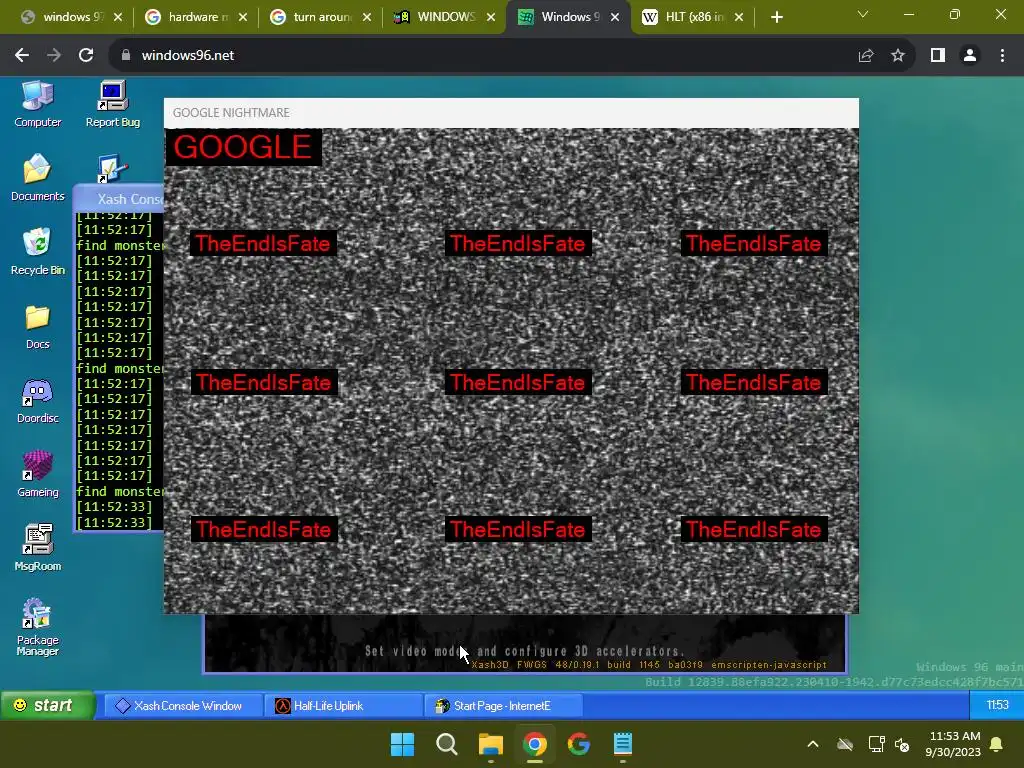Click the first 'find monster' console line
Screen dimensions: 1024x768
pos(120,246)
